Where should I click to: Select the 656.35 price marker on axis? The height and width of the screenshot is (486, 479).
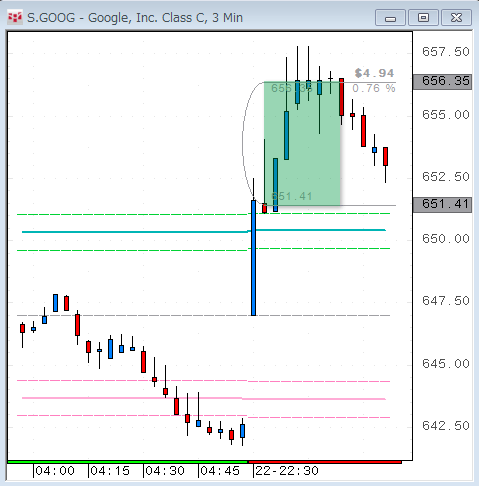(x=442, y=82)
